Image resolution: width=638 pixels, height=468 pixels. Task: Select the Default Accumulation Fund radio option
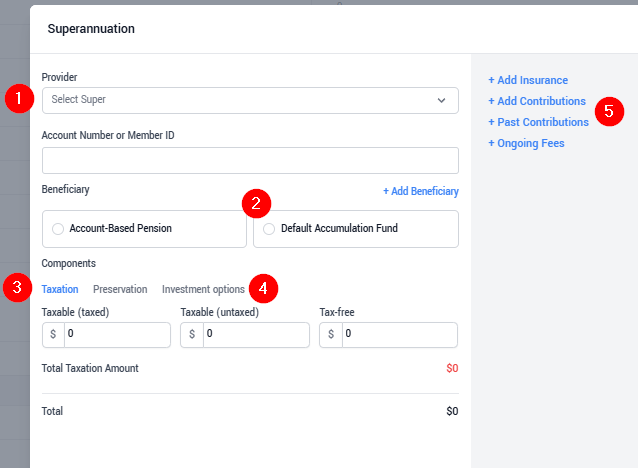tap(269, 229)
